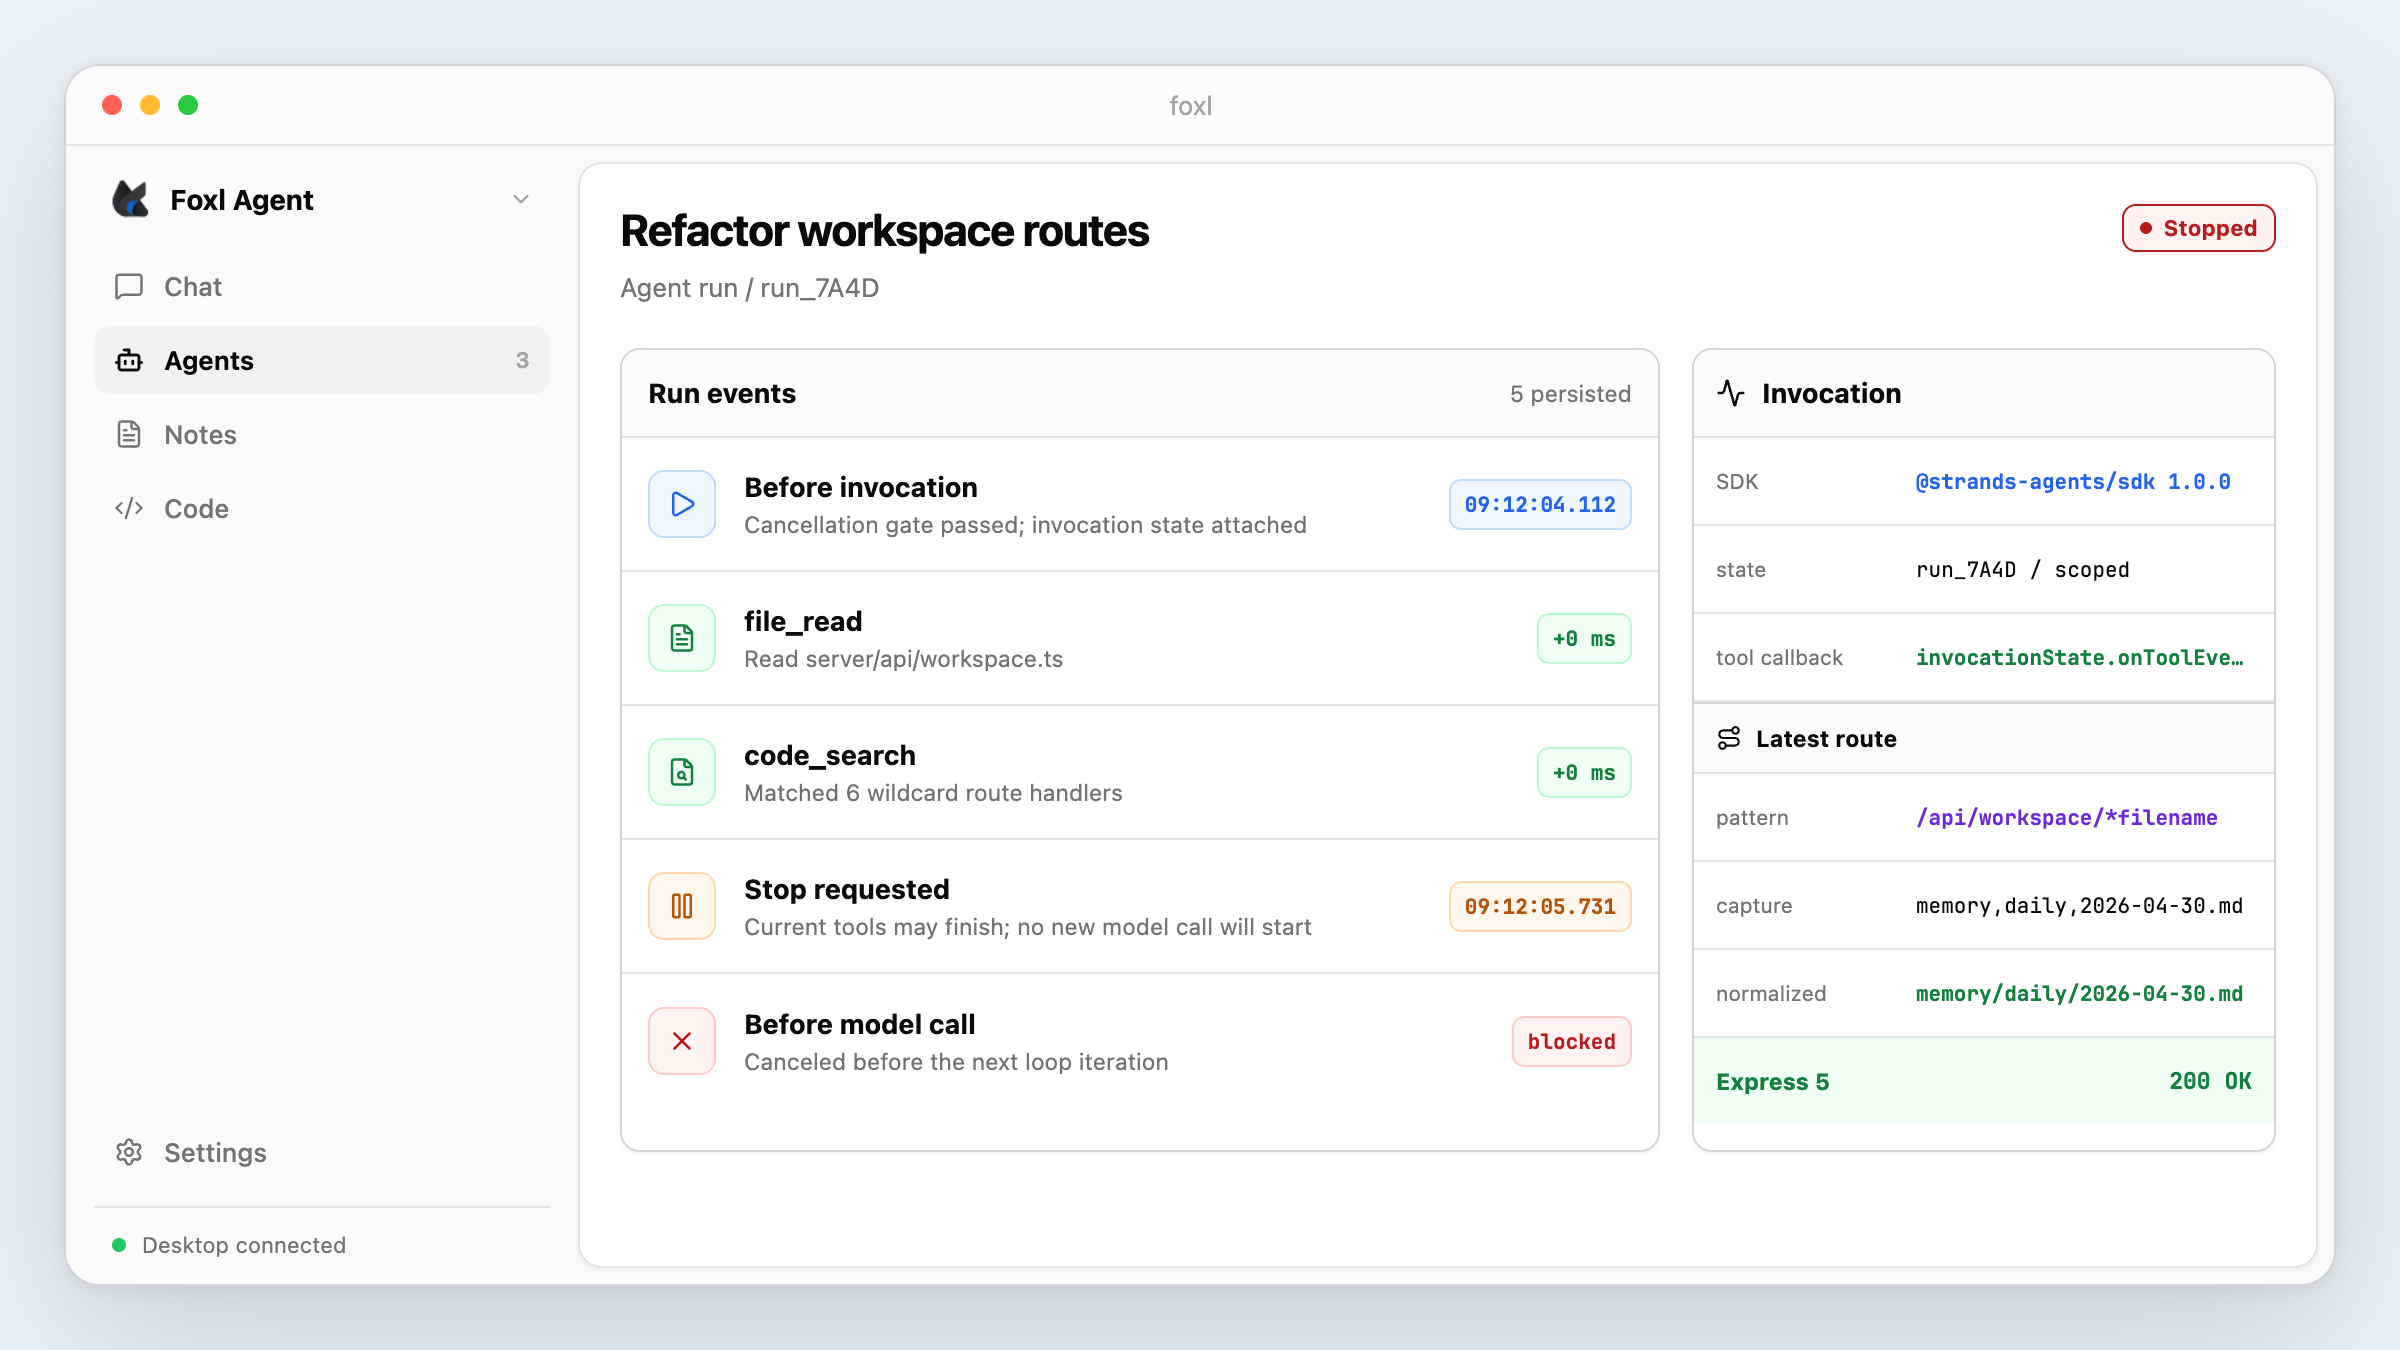The image size is (2400, 1350).
Task: Click the green zoom window button
Action: [188, 105]
